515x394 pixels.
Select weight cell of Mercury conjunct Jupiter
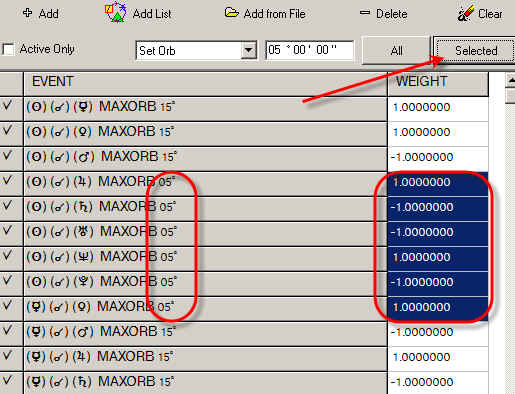click(438, 357)
